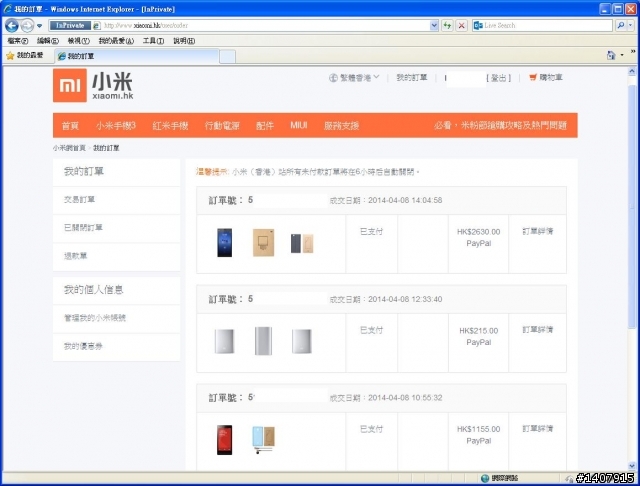Click the scrollbar up arrow
640x486 pixels.
tap(632, 71)
